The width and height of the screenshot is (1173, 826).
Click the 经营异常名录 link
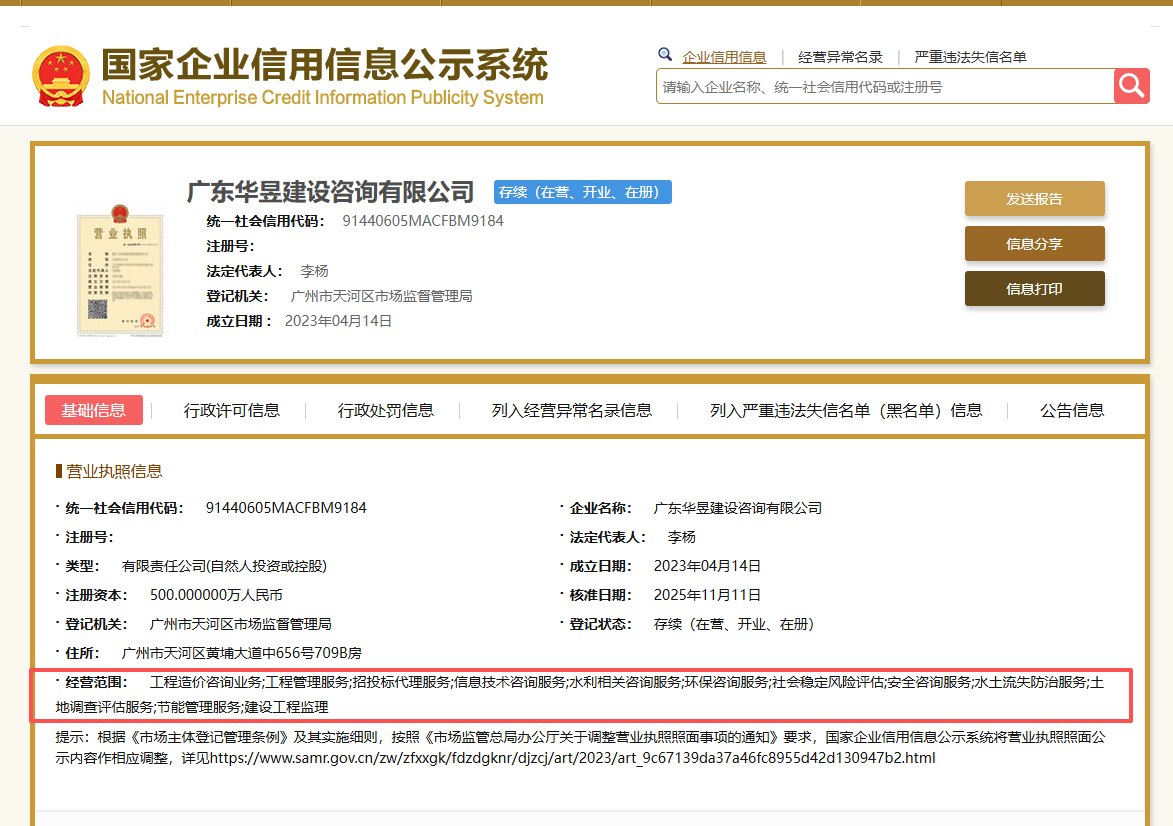click(x=840, y=57)
